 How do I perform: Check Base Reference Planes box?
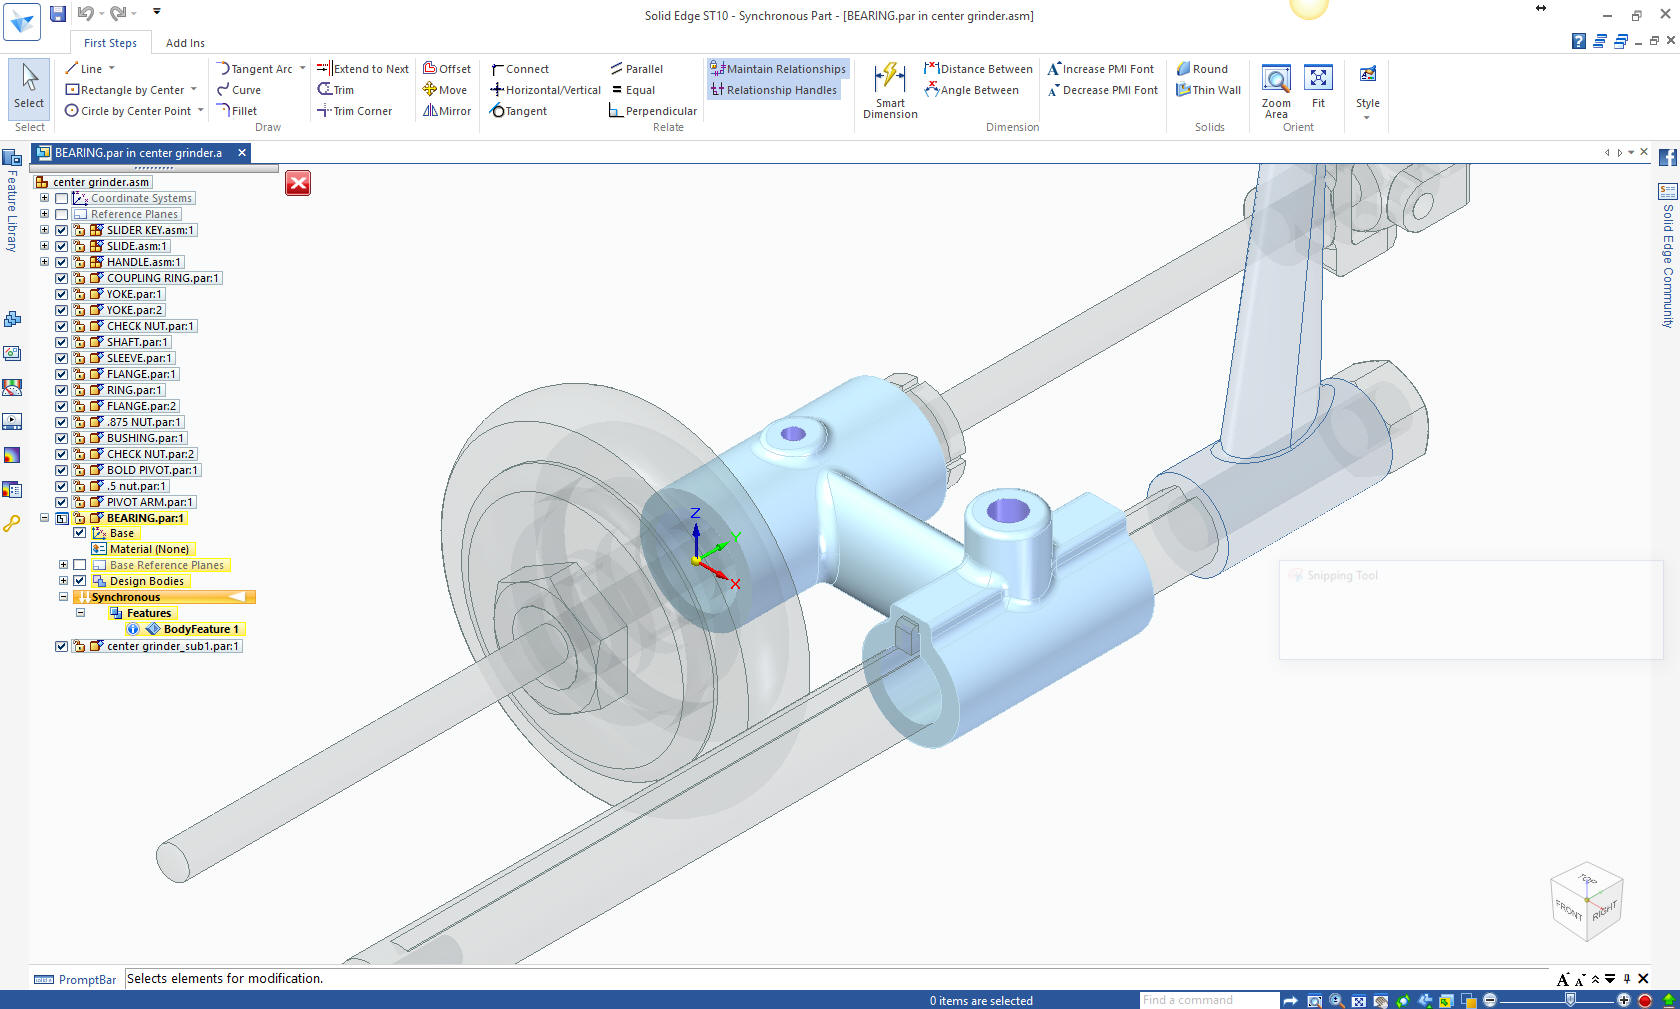80,565
